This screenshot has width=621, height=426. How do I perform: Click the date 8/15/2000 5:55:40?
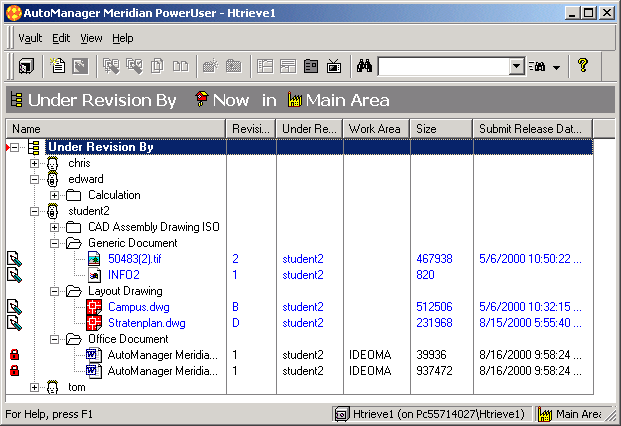tap(530, 323)
